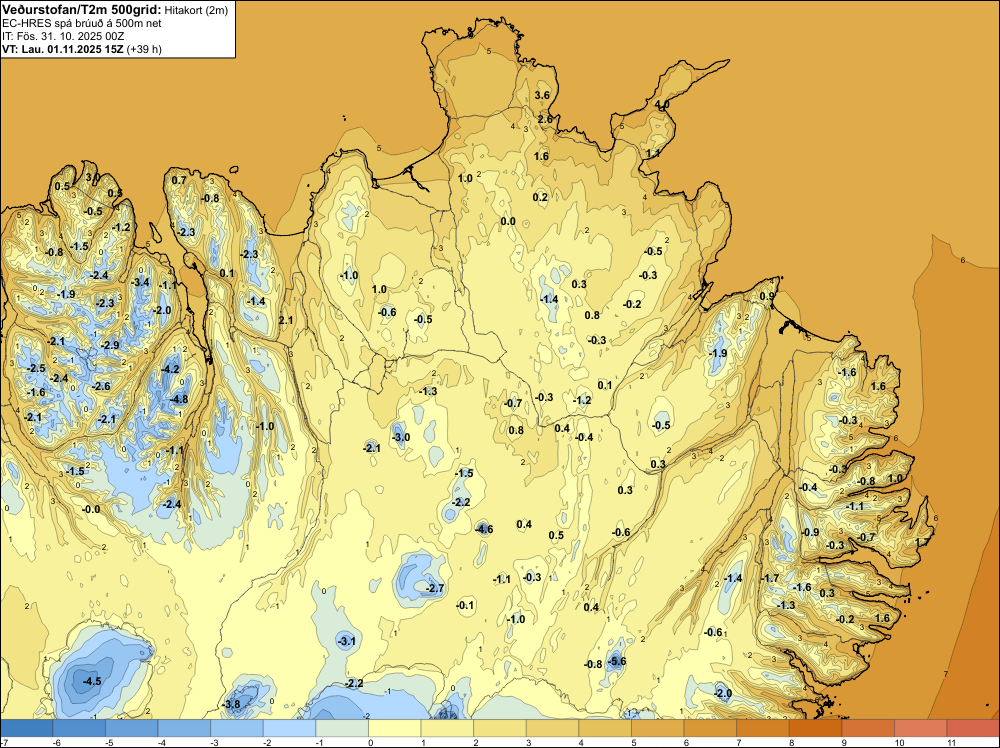Click the '-3.8' temperature label
Image resolution: width=1000 pixels, height=748 pixels.
tap(232, 705)
